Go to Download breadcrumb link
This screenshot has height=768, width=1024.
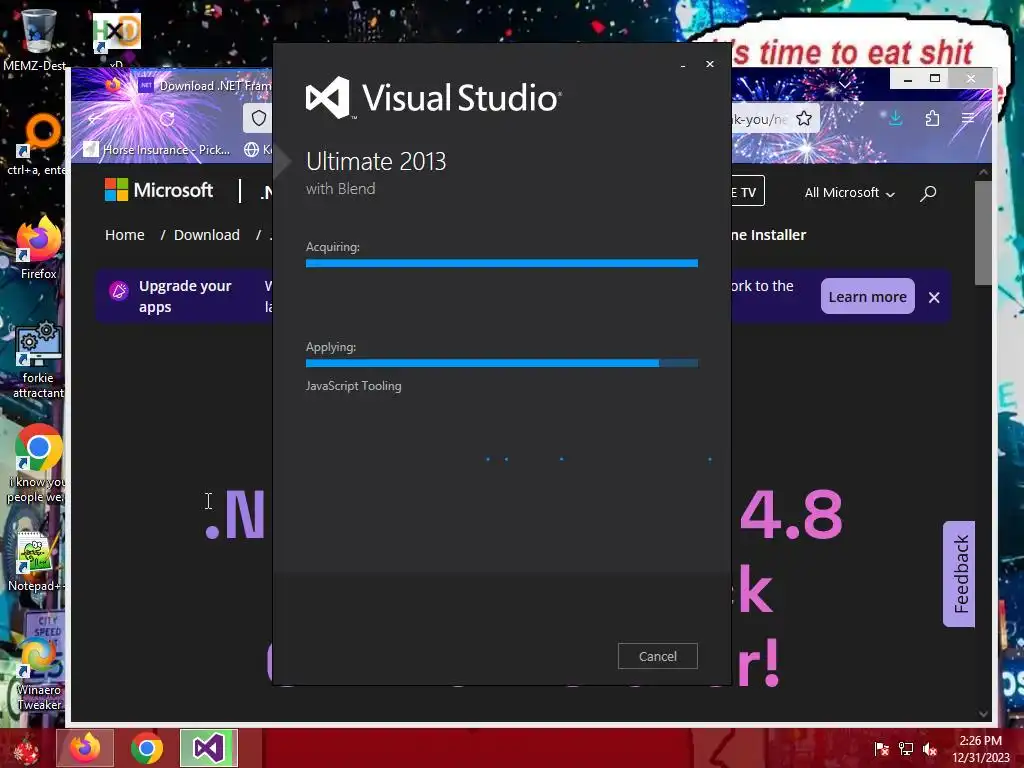pos(206,234)
